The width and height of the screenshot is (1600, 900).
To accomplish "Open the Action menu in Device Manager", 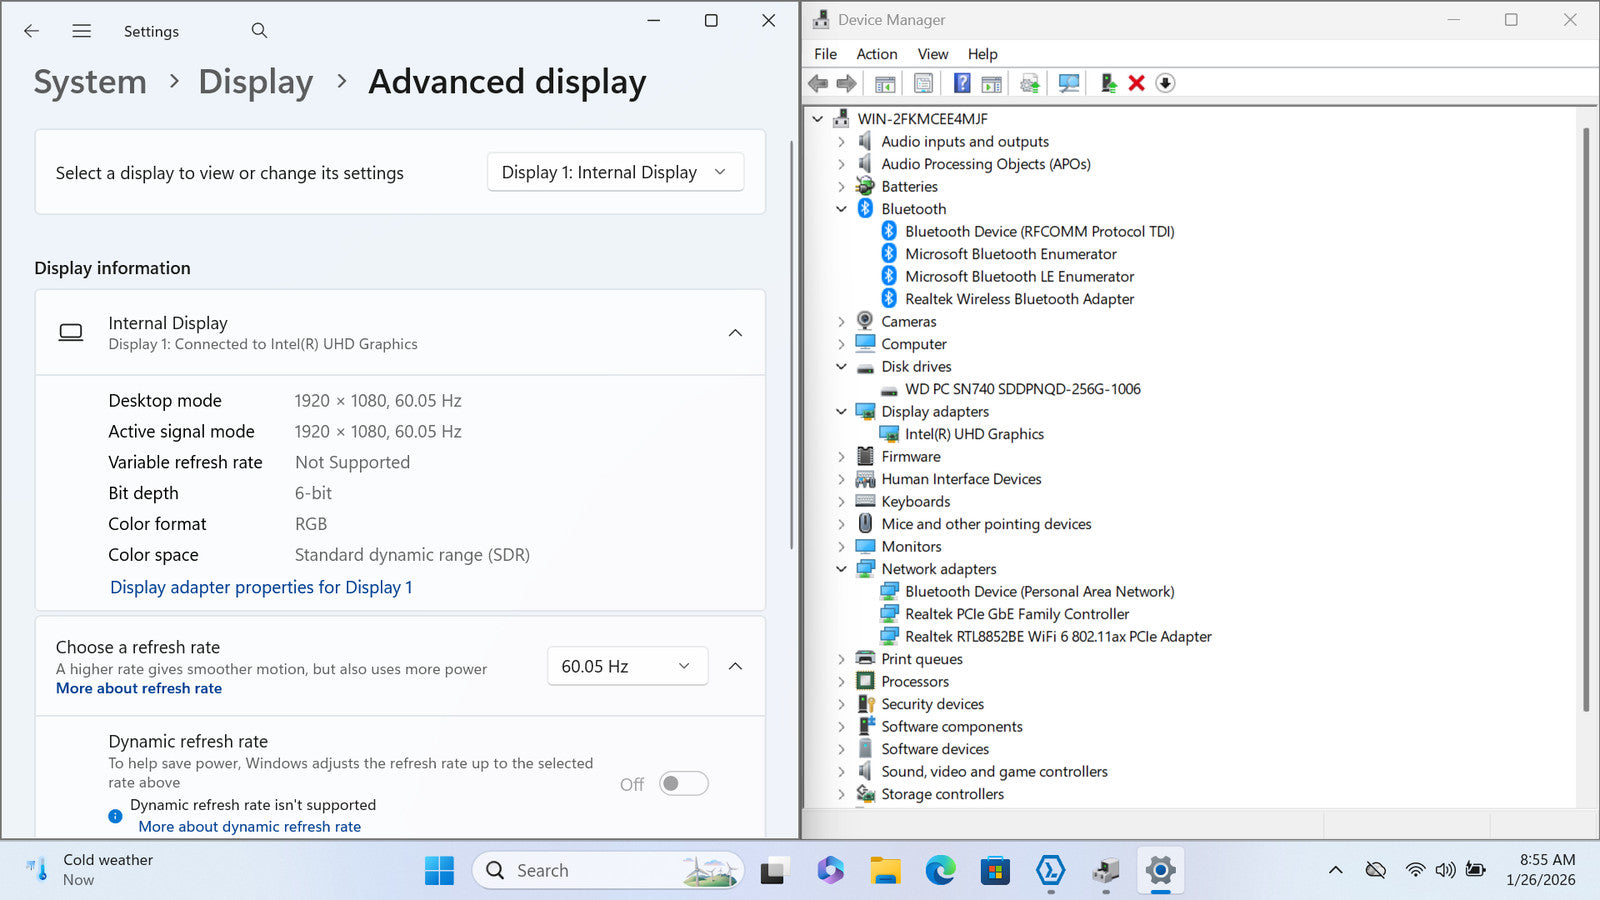I will 876,54.
